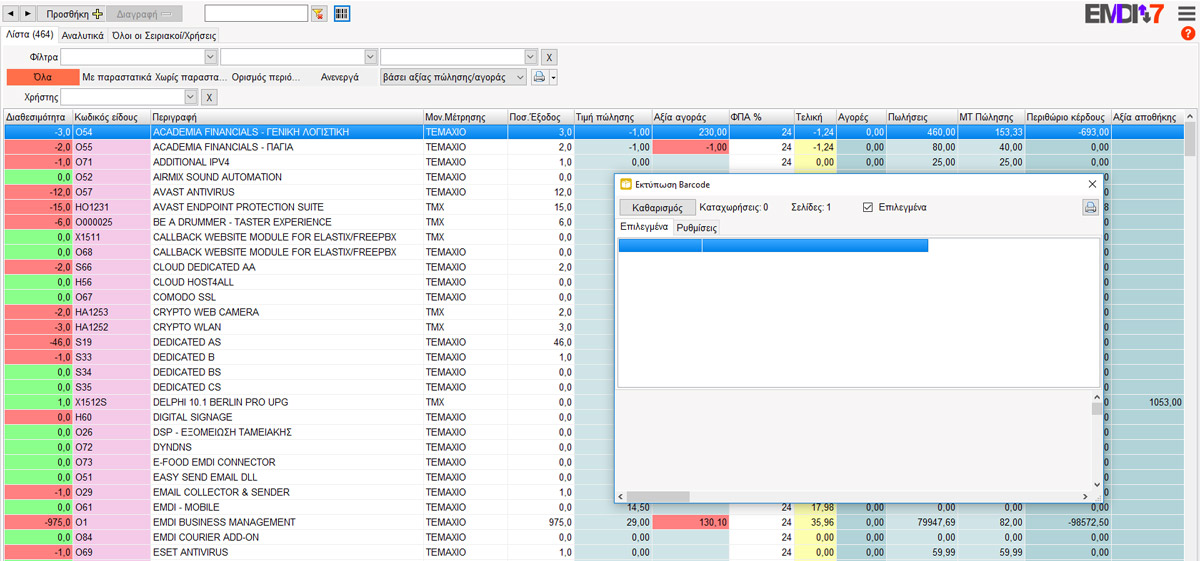Click item code HO1231 cell
The width and height of the screenshot is (1200, 561).
click(111, 207)
